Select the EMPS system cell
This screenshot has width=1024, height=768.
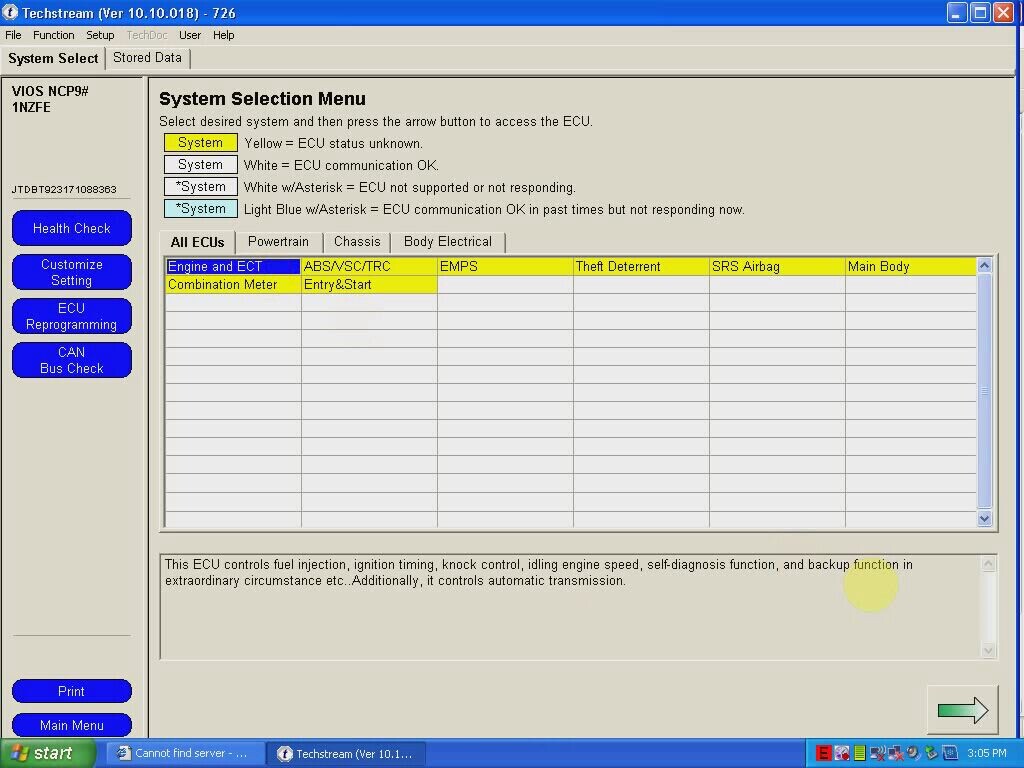(505, 266)
